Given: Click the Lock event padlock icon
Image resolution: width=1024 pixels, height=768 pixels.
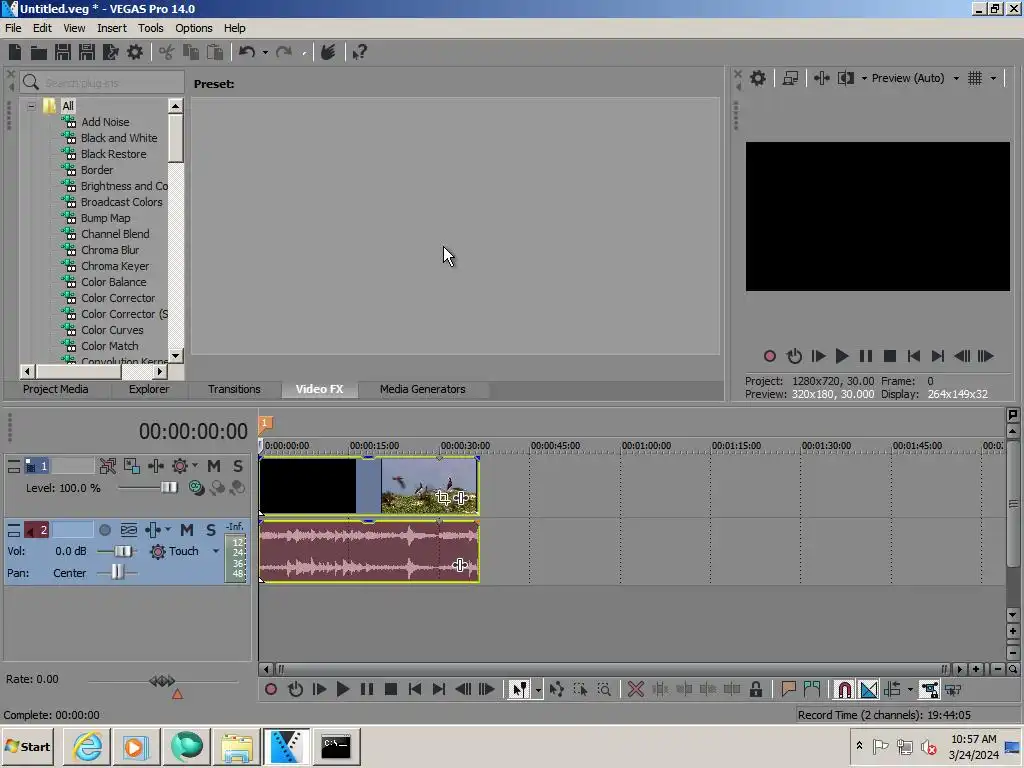Looking at the screenshot, I should (756, 689).
